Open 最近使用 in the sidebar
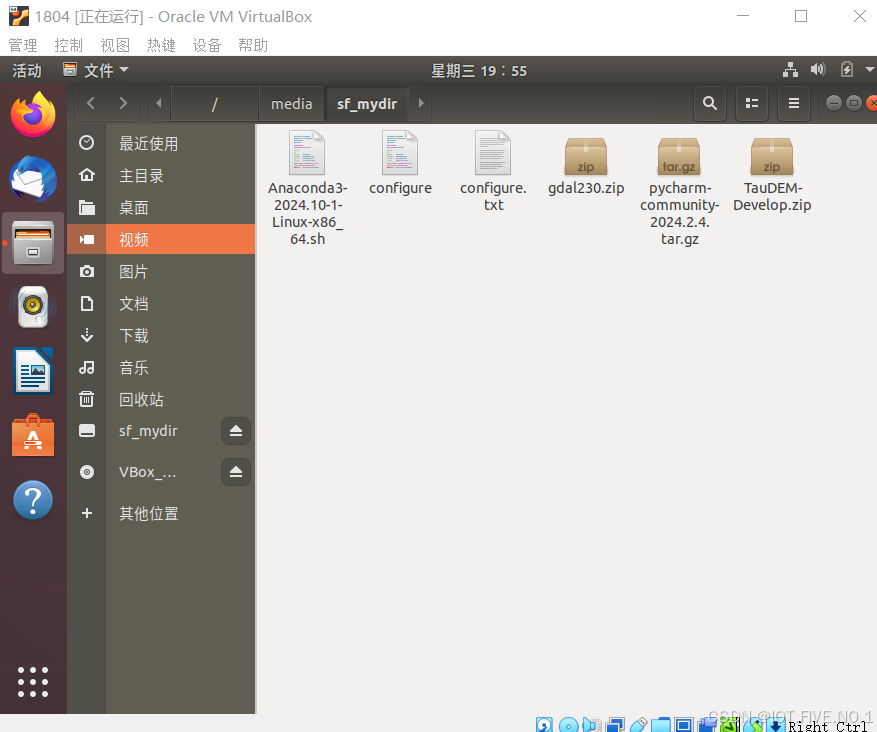This screenshot has width=877, height=732. pyautogui.click(x=161, y=144)
